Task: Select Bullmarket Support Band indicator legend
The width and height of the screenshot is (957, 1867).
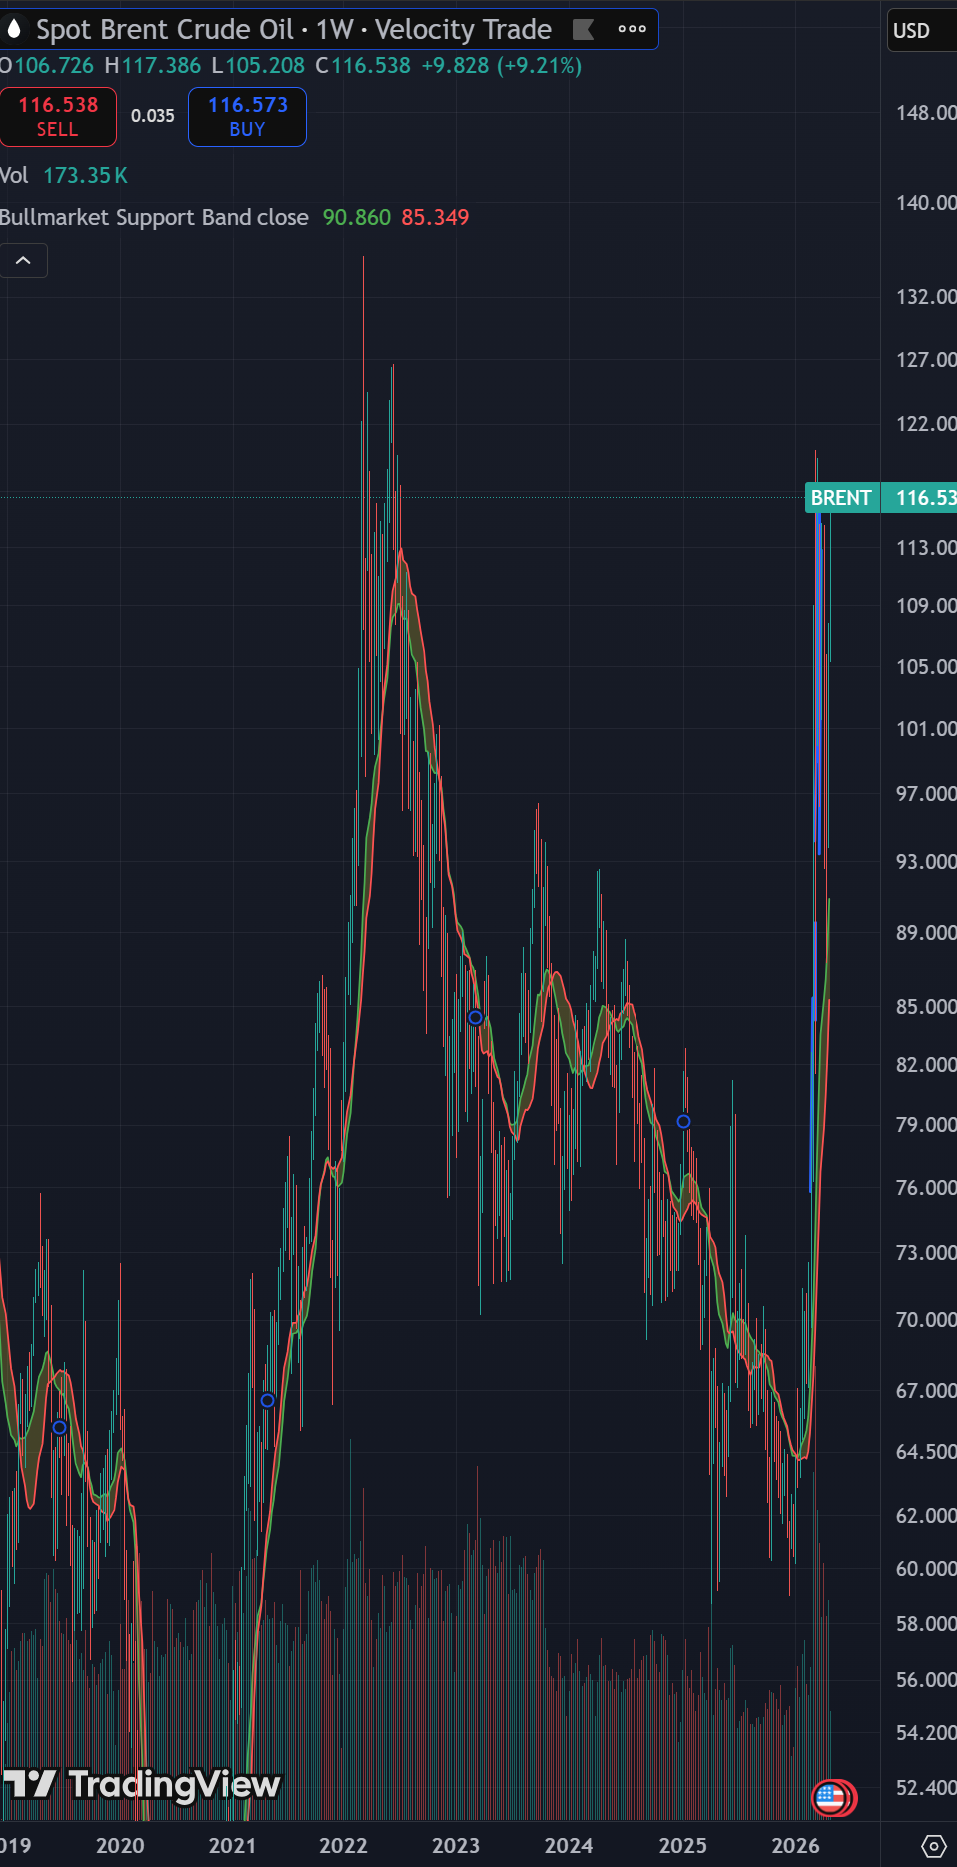Action: (x=154, y=217)
